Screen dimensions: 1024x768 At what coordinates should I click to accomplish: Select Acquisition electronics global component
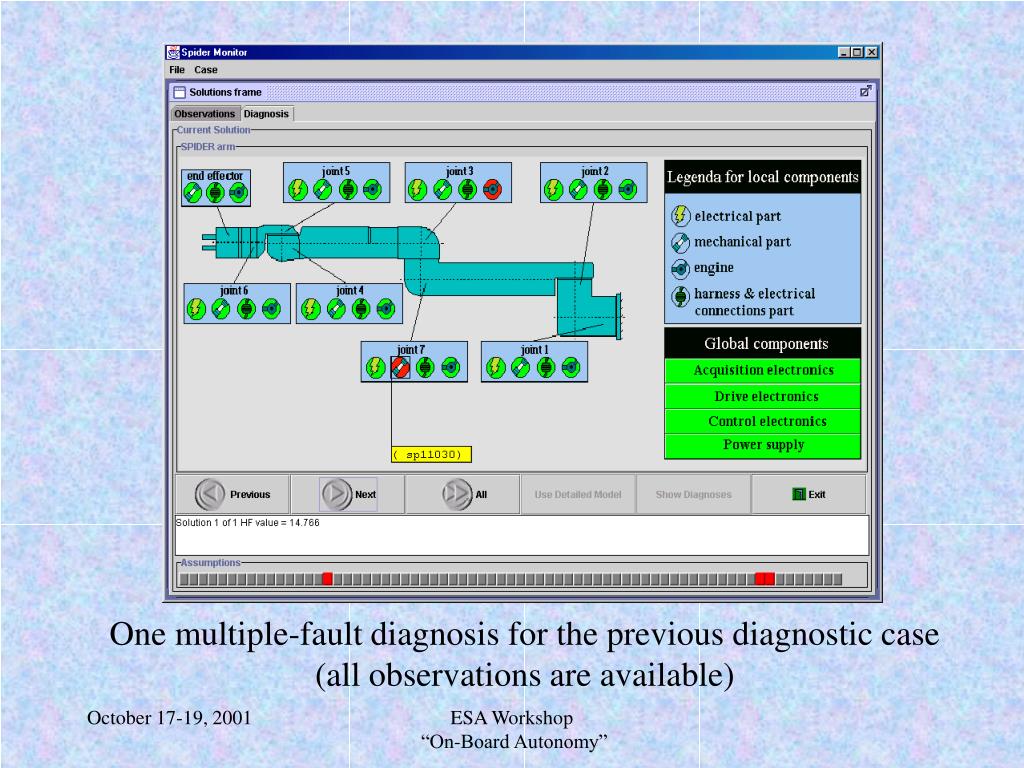763,370
